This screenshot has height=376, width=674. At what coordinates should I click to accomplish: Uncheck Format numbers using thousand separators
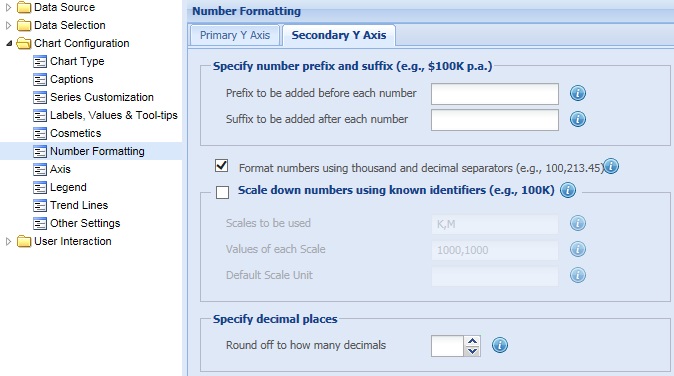222,165
